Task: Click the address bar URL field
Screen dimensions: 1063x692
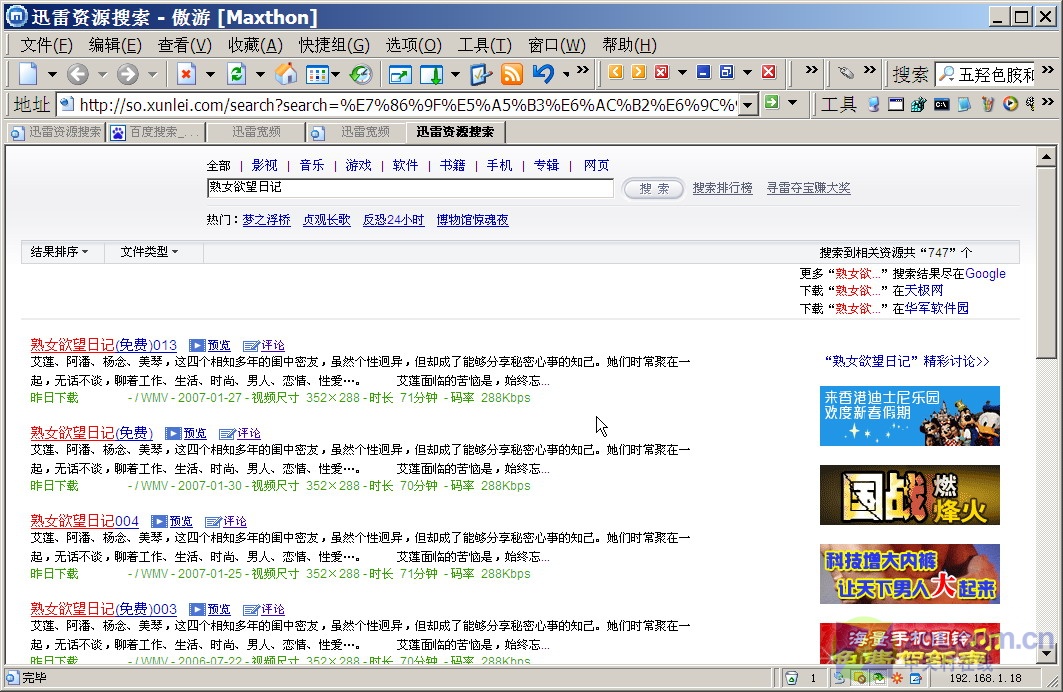Action: click(x=399, y=105)
